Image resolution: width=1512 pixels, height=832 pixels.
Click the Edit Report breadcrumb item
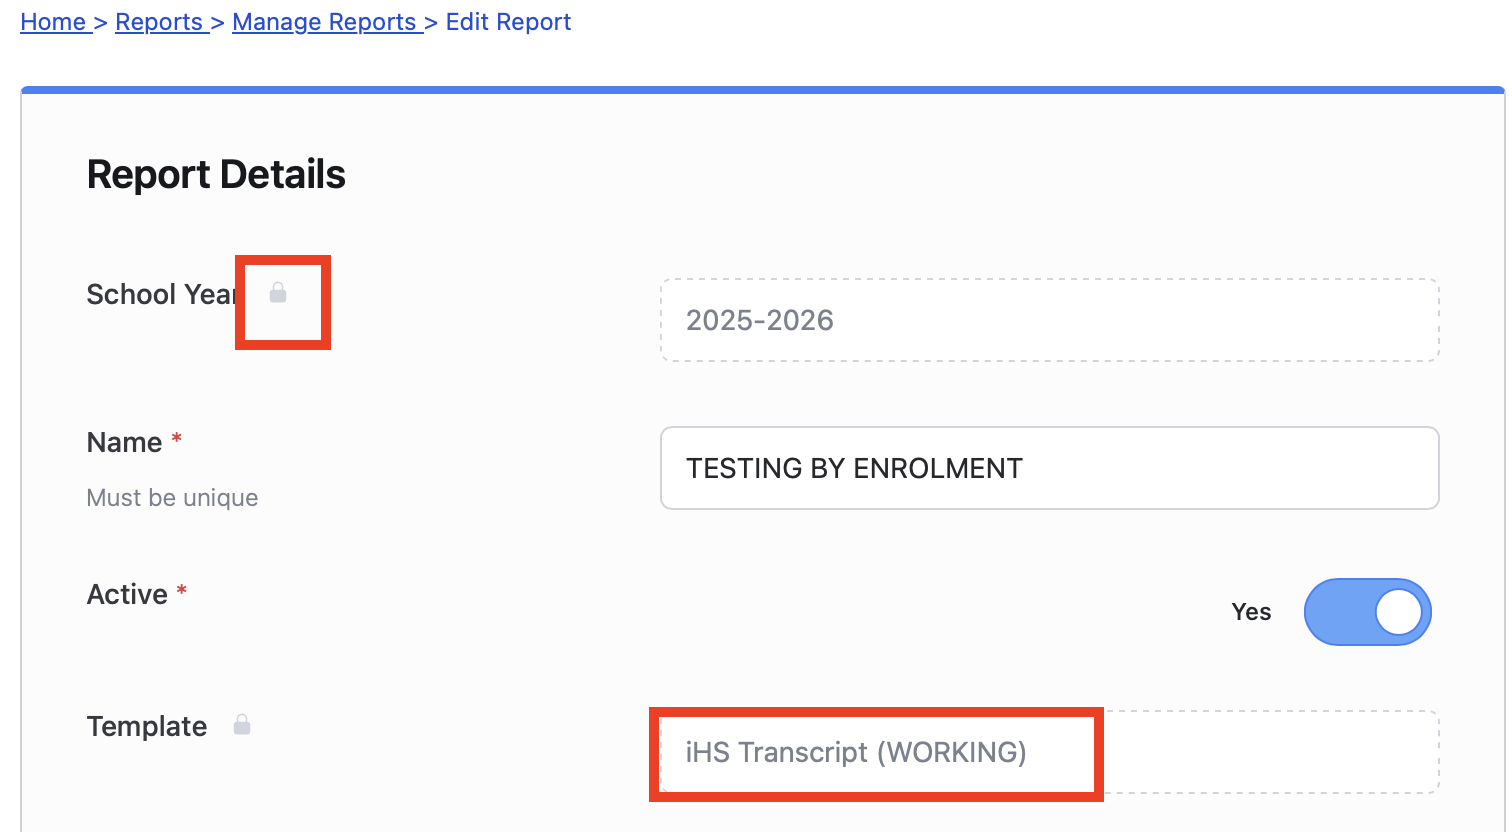[508, 22]
